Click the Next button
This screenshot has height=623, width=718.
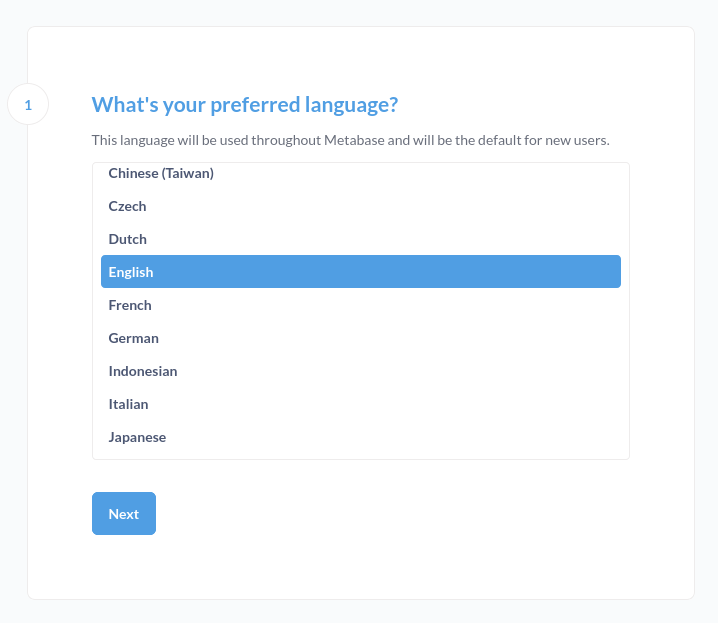tap(124, 514)
